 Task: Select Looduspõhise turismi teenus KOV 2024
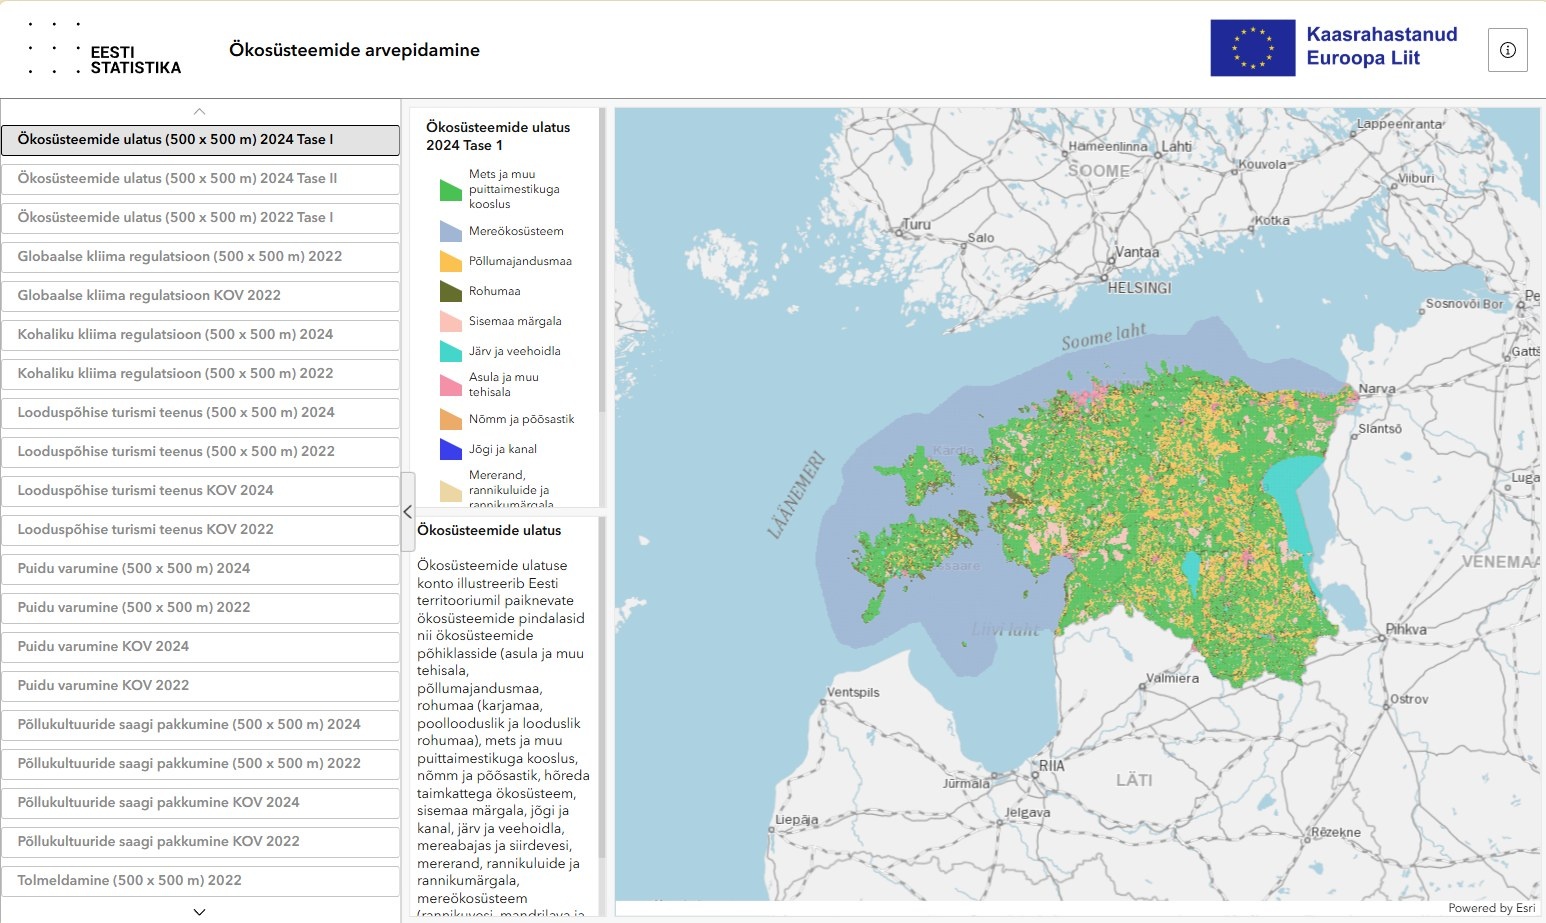[200, 491]
